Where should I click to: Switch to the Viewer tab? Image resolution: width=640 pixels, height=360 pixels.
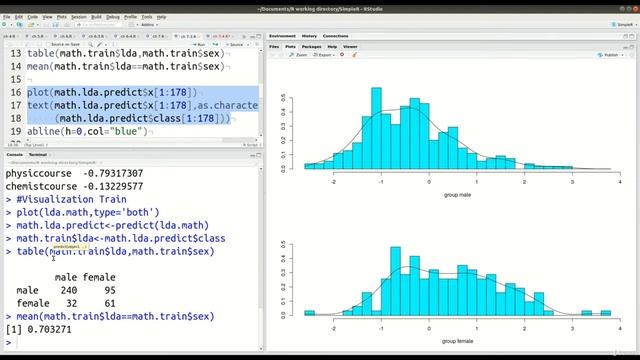click(350, 47)
